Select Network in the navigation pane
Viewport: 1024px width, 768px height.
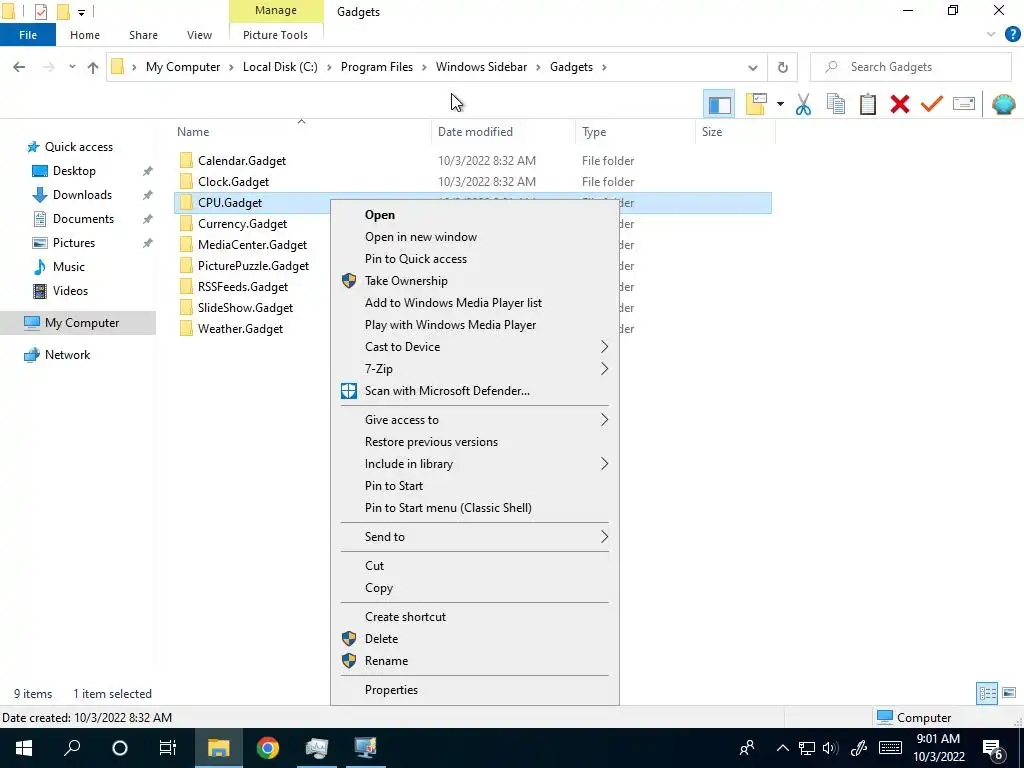67,355
